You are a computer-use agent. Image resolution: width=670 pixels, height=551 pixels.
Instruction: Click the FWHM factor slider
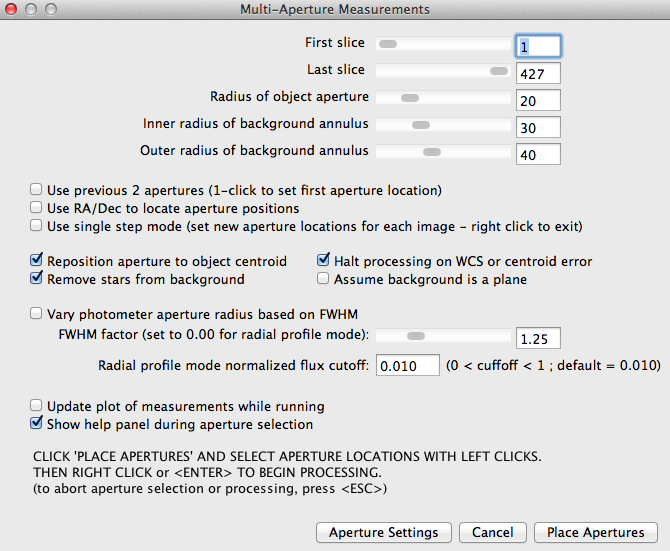pos(441,336)
